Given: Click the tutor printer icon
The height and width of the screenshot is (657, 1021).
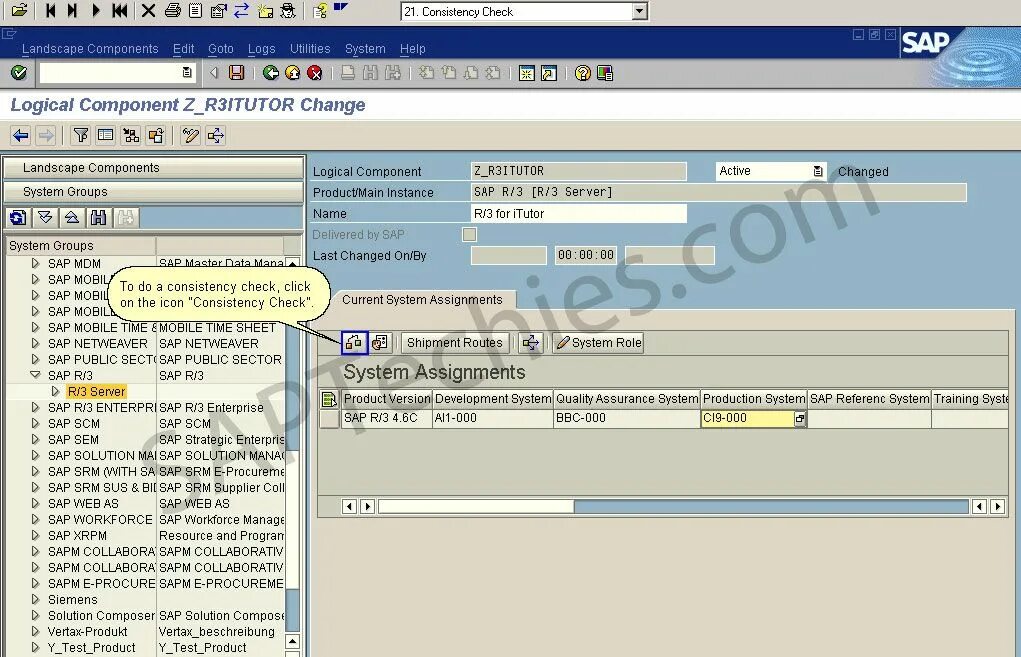Looking at the screenshot, I should (x=173, y=10).
